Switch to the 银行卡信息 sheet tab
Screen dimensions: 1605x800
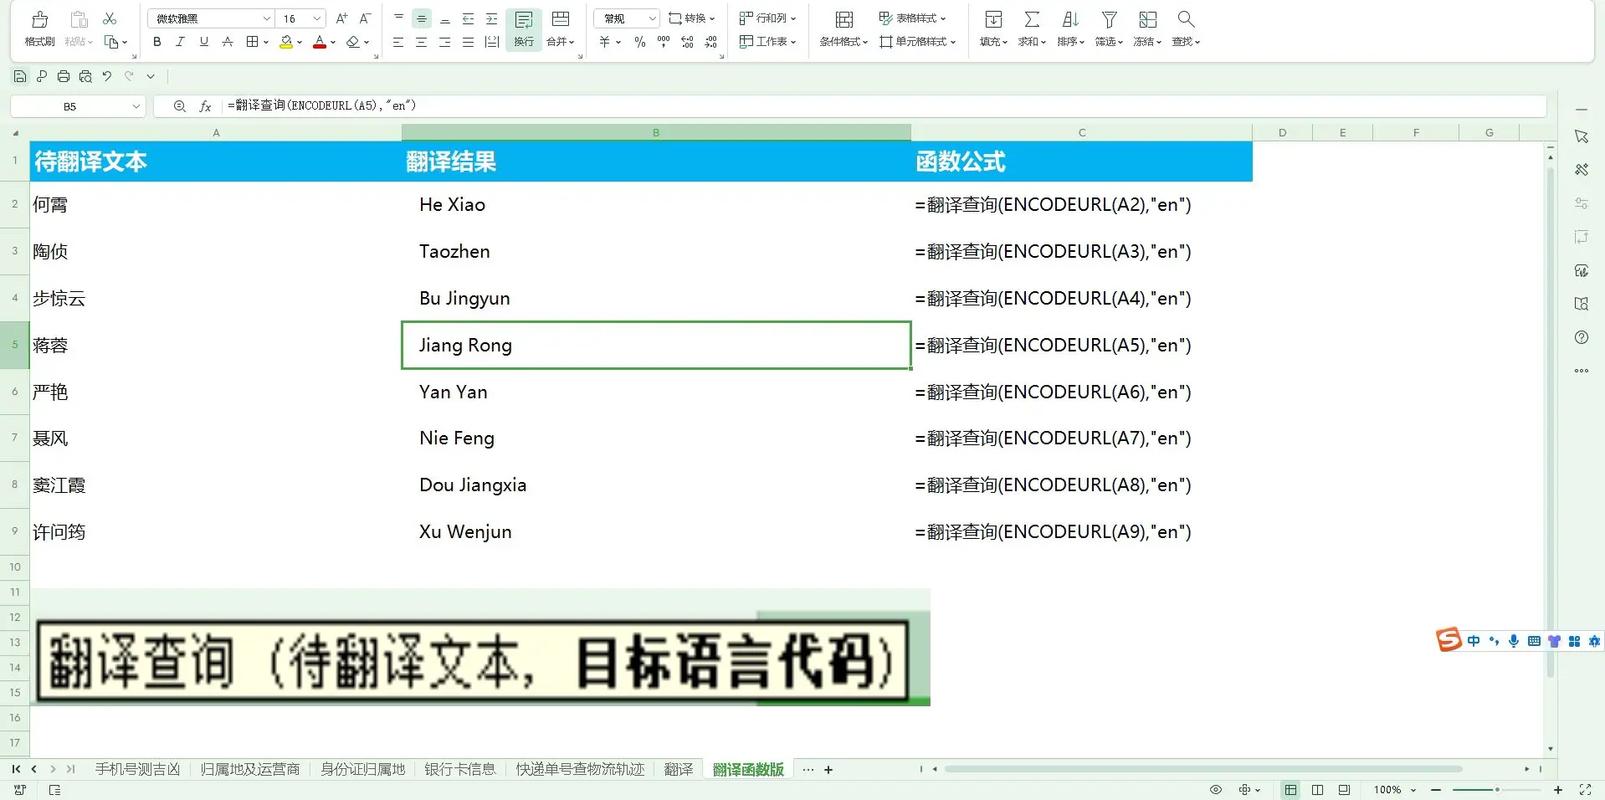tap(460, 769)
